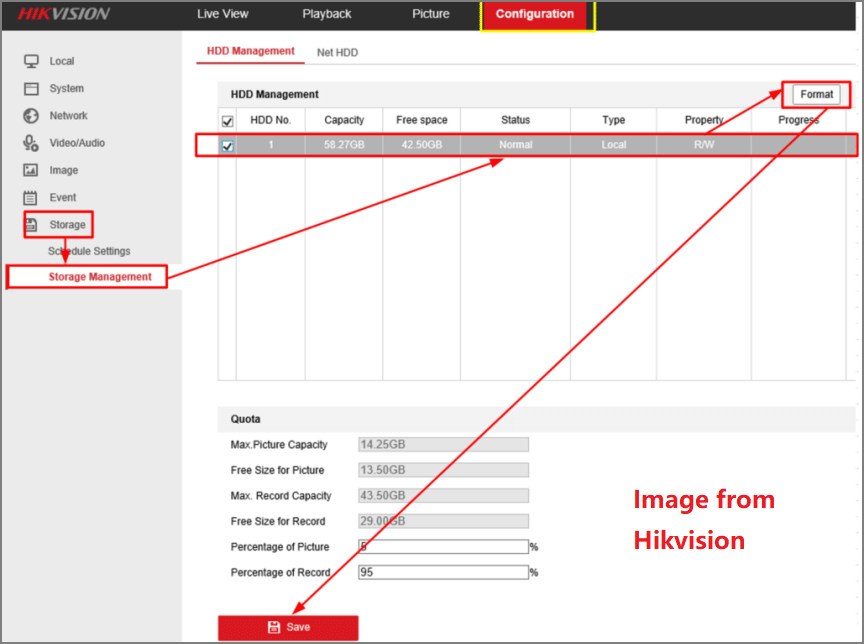Screen dimensions: 864x644
Task: Click the Normal status cell
Action: click(x=516, y=145)
